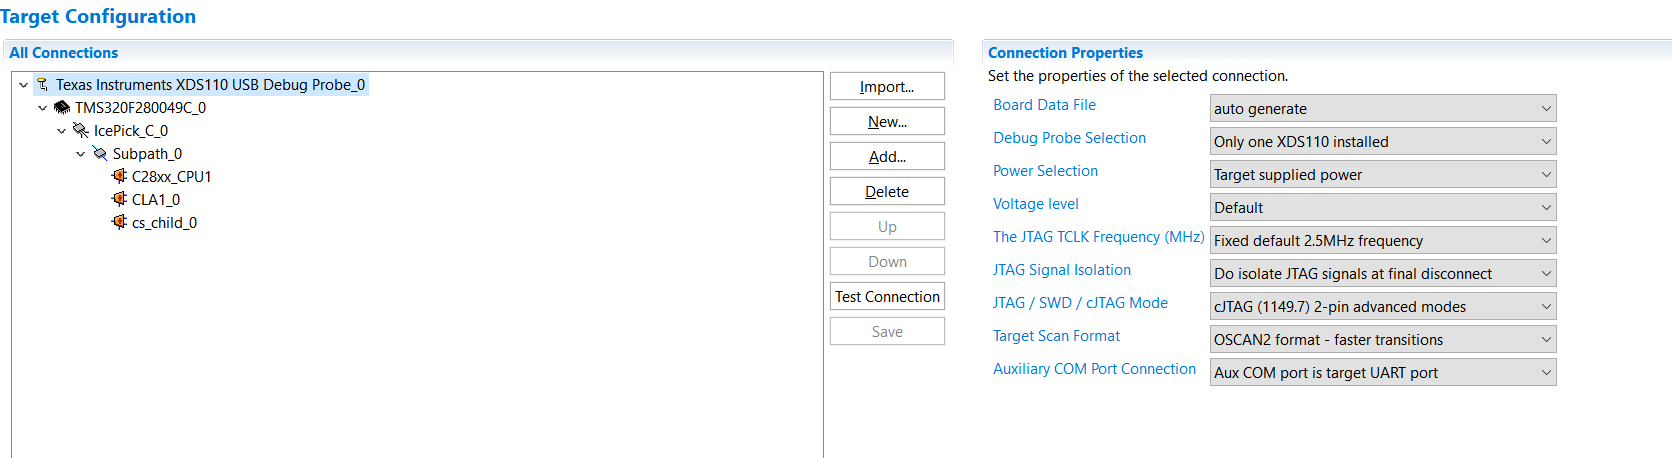Open the Auxiliary COM Port Connection dropdown
Viewport: 1672px width, 458px height.
[1383, 373]
